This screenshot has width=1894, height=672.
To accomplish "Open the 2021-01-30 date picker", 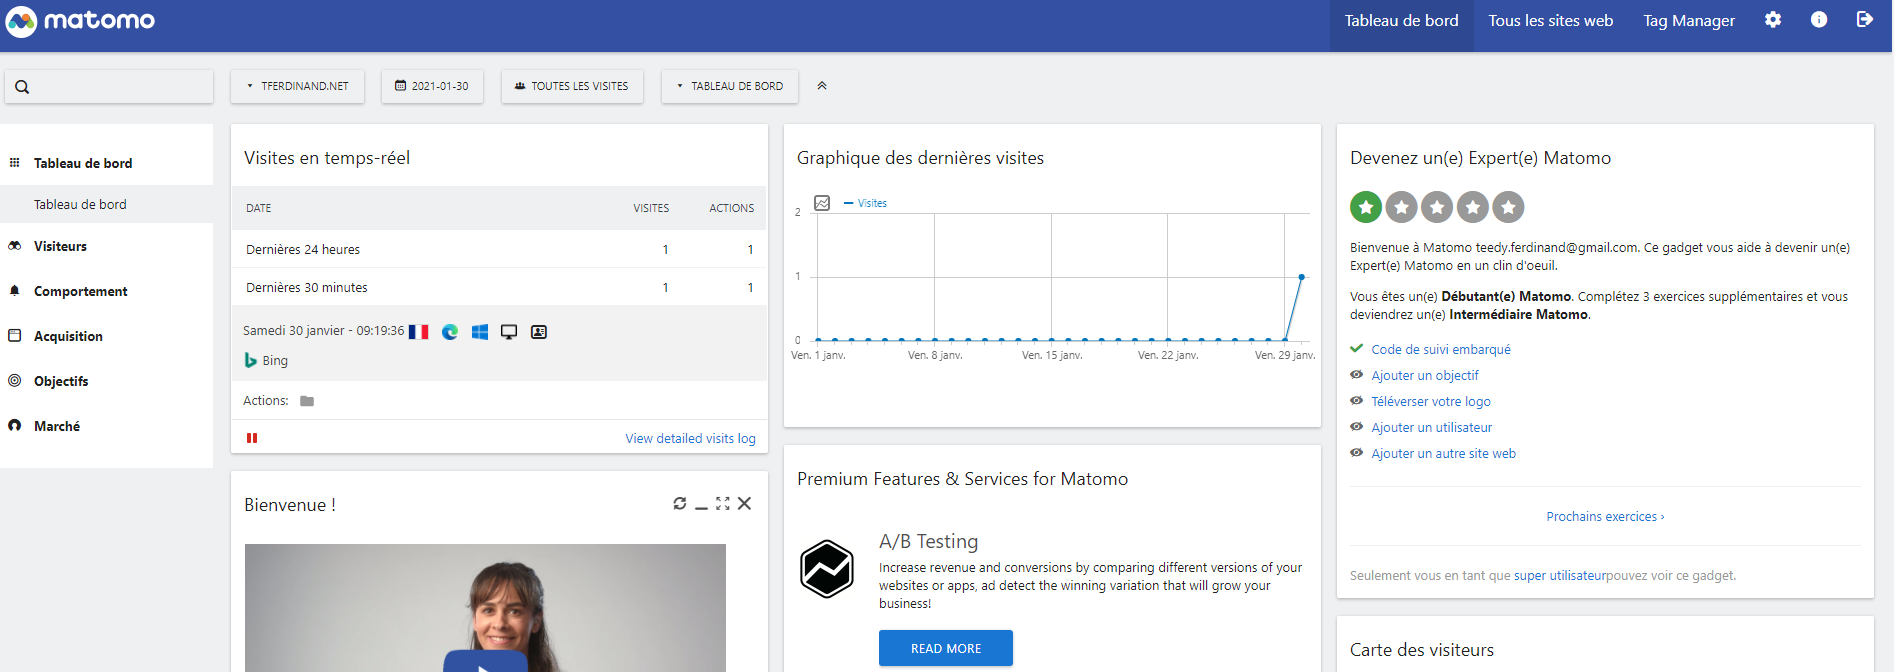I will pyautogui.click(x=432, y=86).
